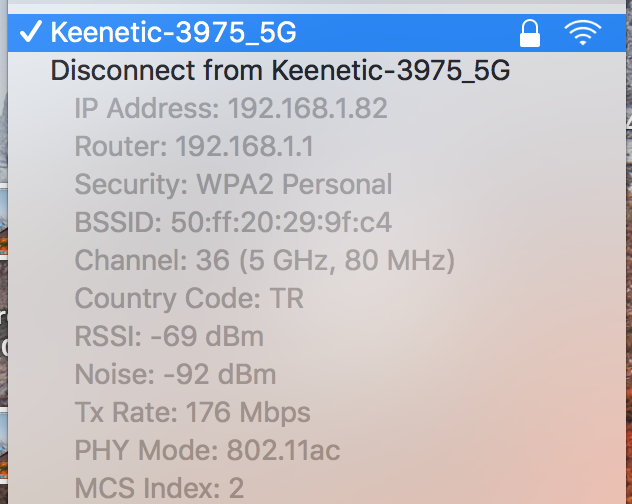Click the 5 GHz, 80 MHz text

(x=347, y=260)
